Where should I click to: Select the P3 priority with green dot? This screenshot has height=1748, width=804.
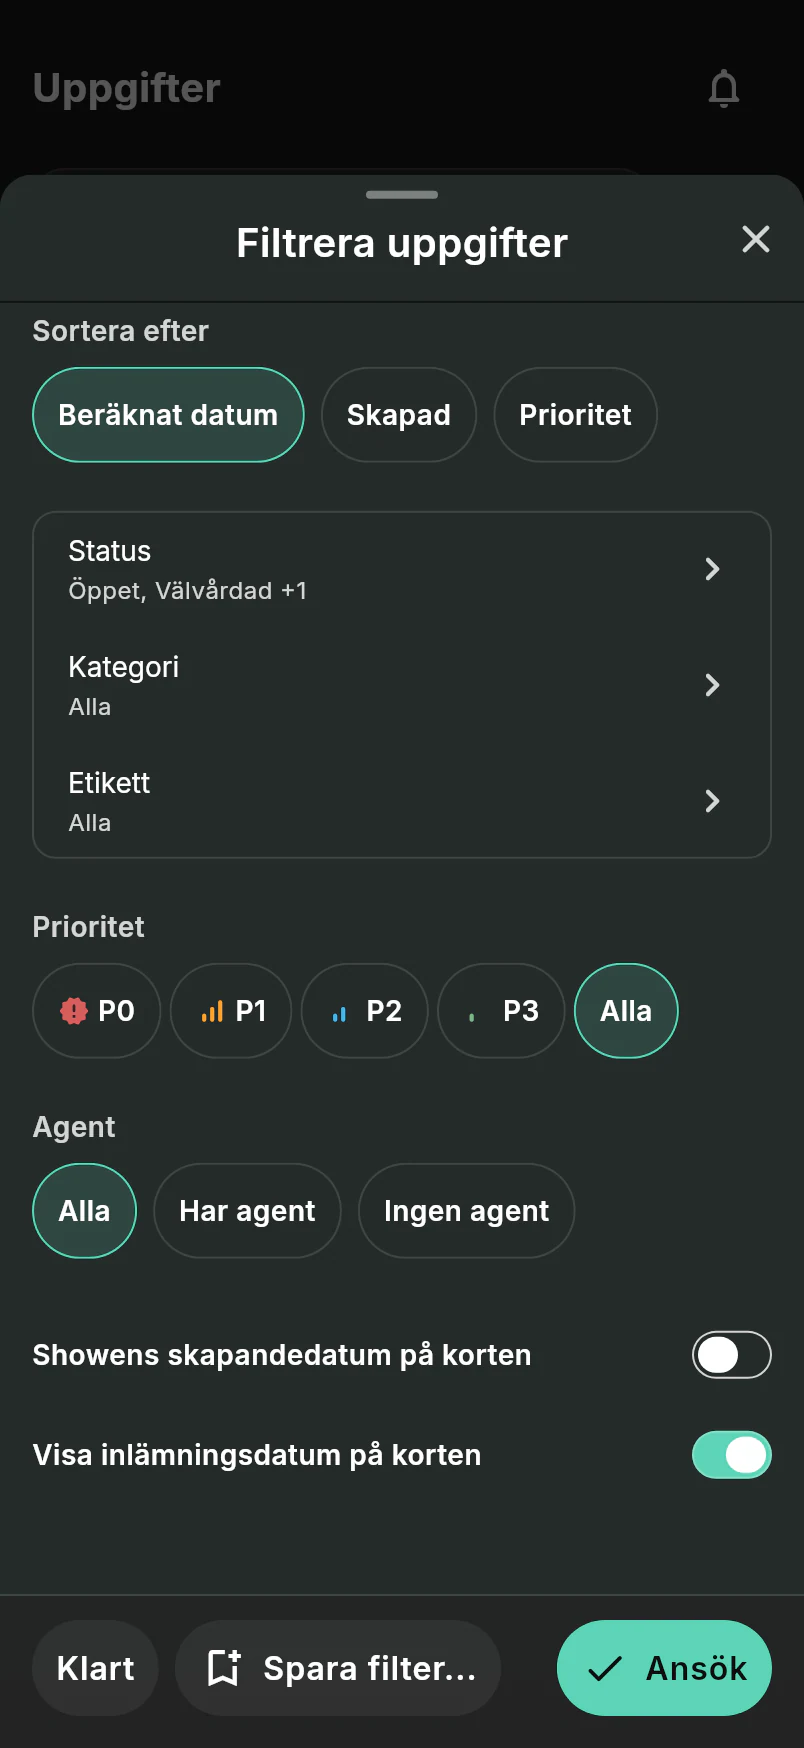click(501, 1011)
